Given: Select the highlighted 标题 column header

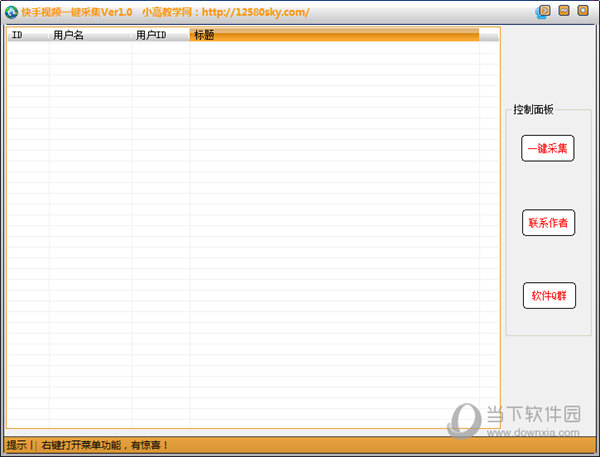Looking at the screenshot, I should pyautogui.click(x=334, y=35).
